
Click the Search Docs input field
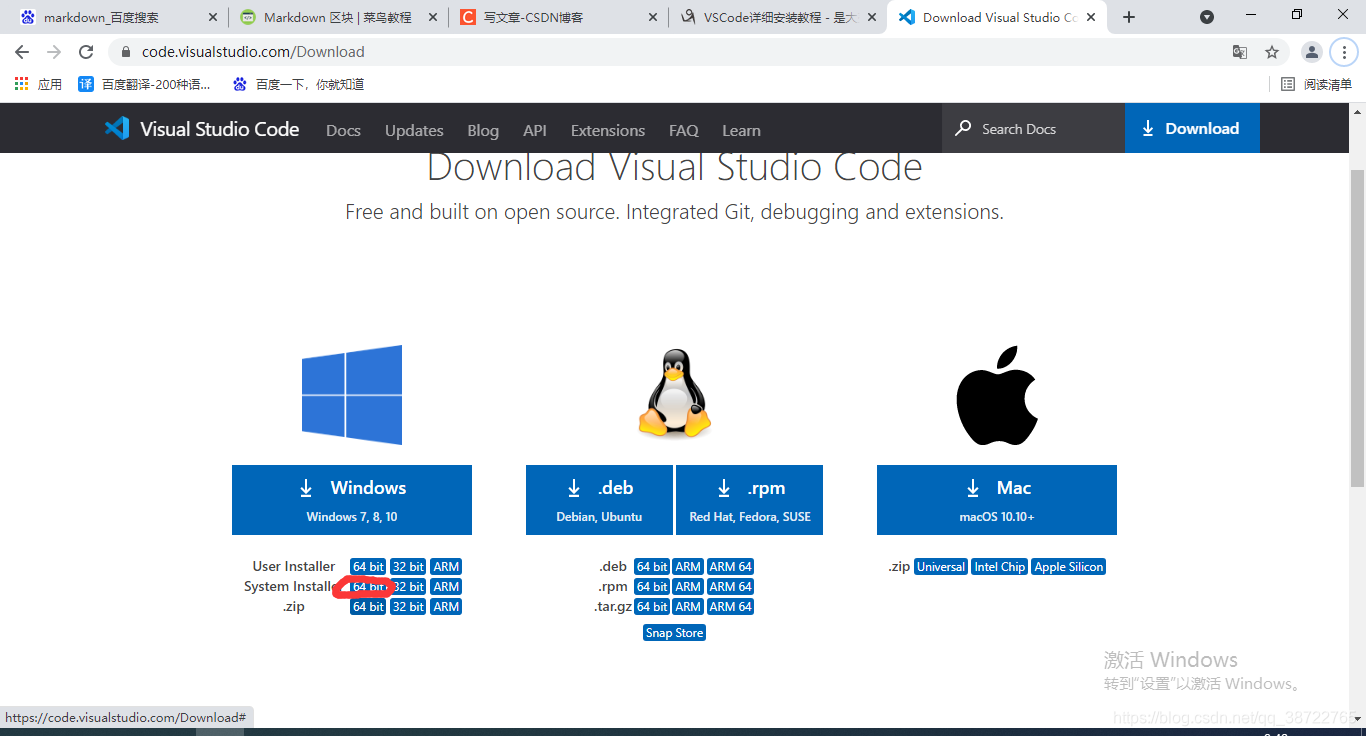[1034, 128]
